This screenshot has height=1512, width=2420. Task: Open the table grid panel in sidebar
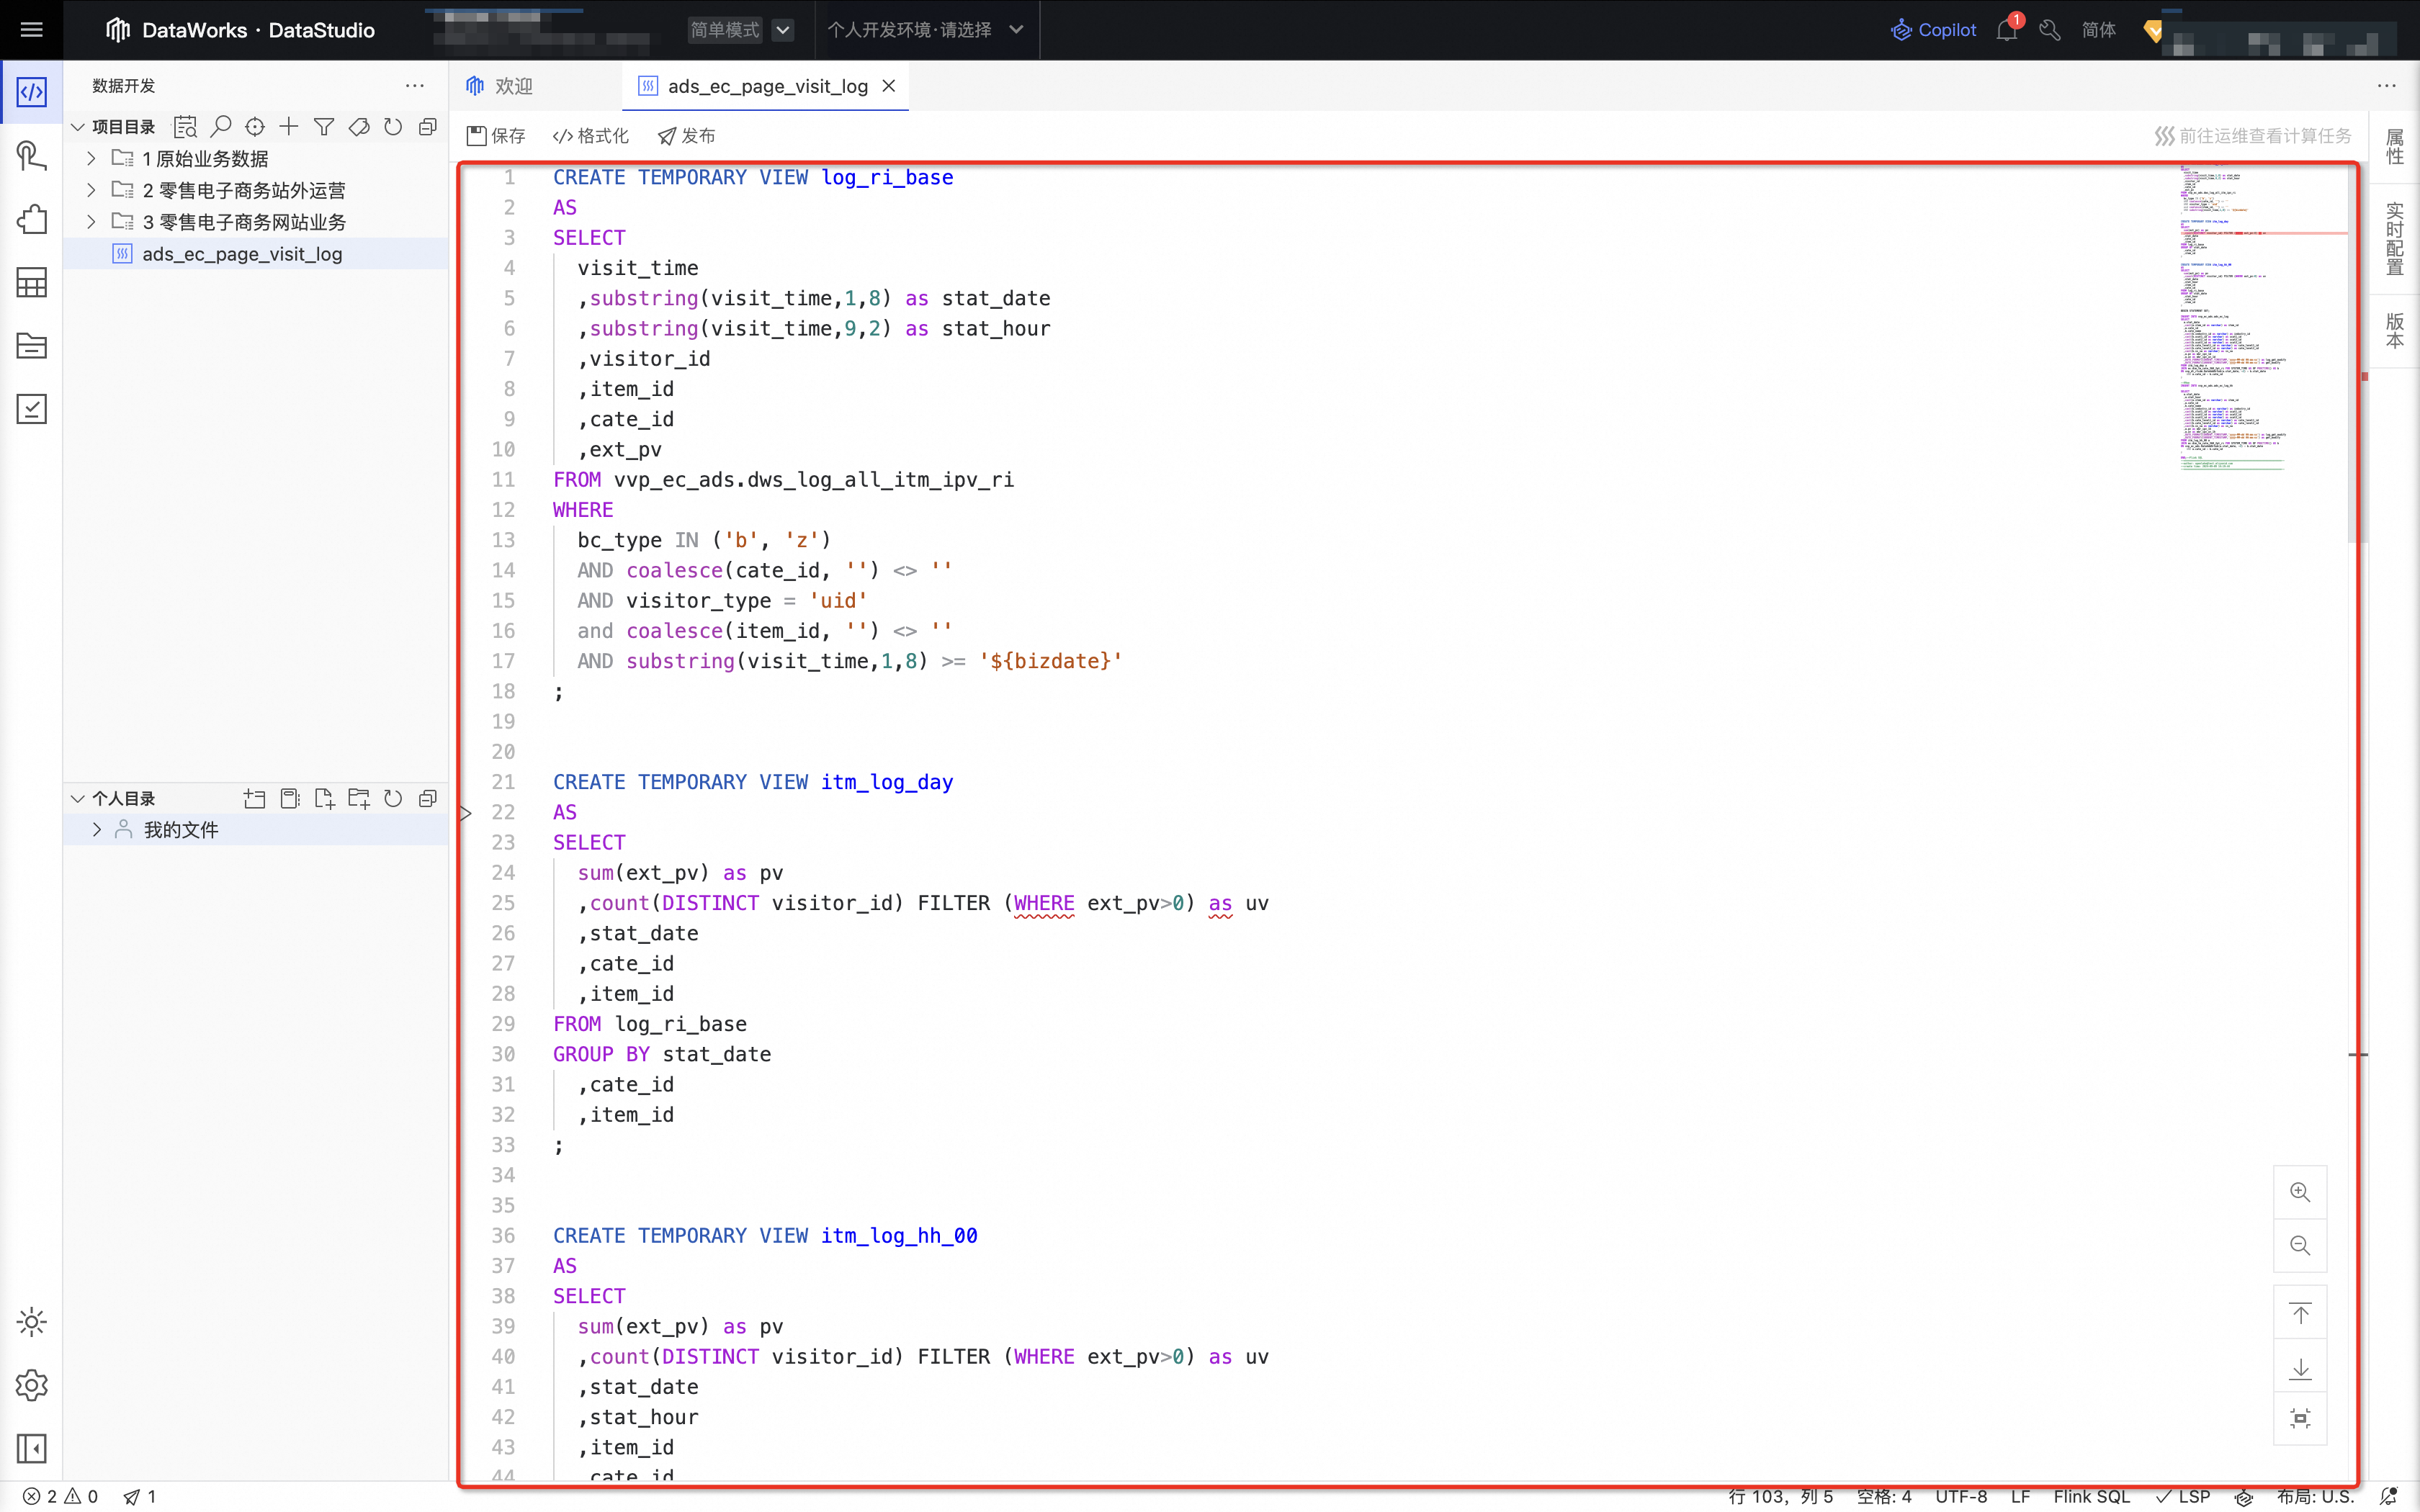(32, 283)
